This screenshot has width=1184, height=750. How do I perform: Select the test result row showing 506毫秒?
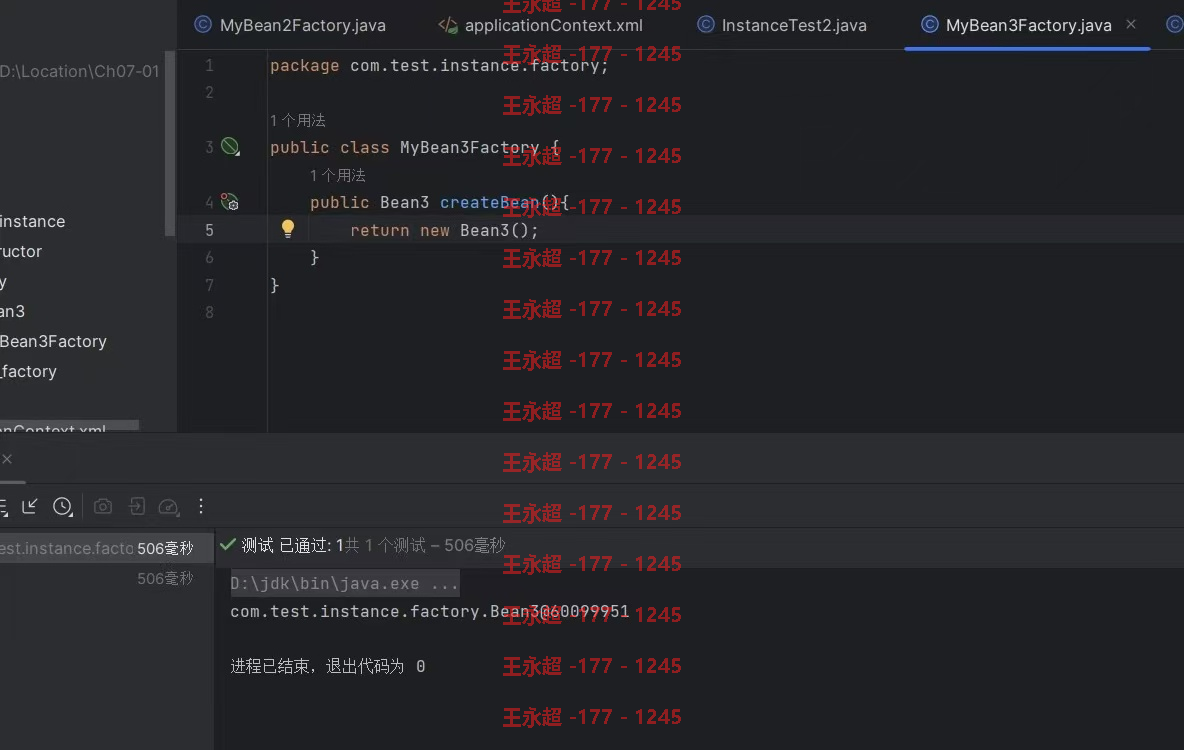coord(106,548)
